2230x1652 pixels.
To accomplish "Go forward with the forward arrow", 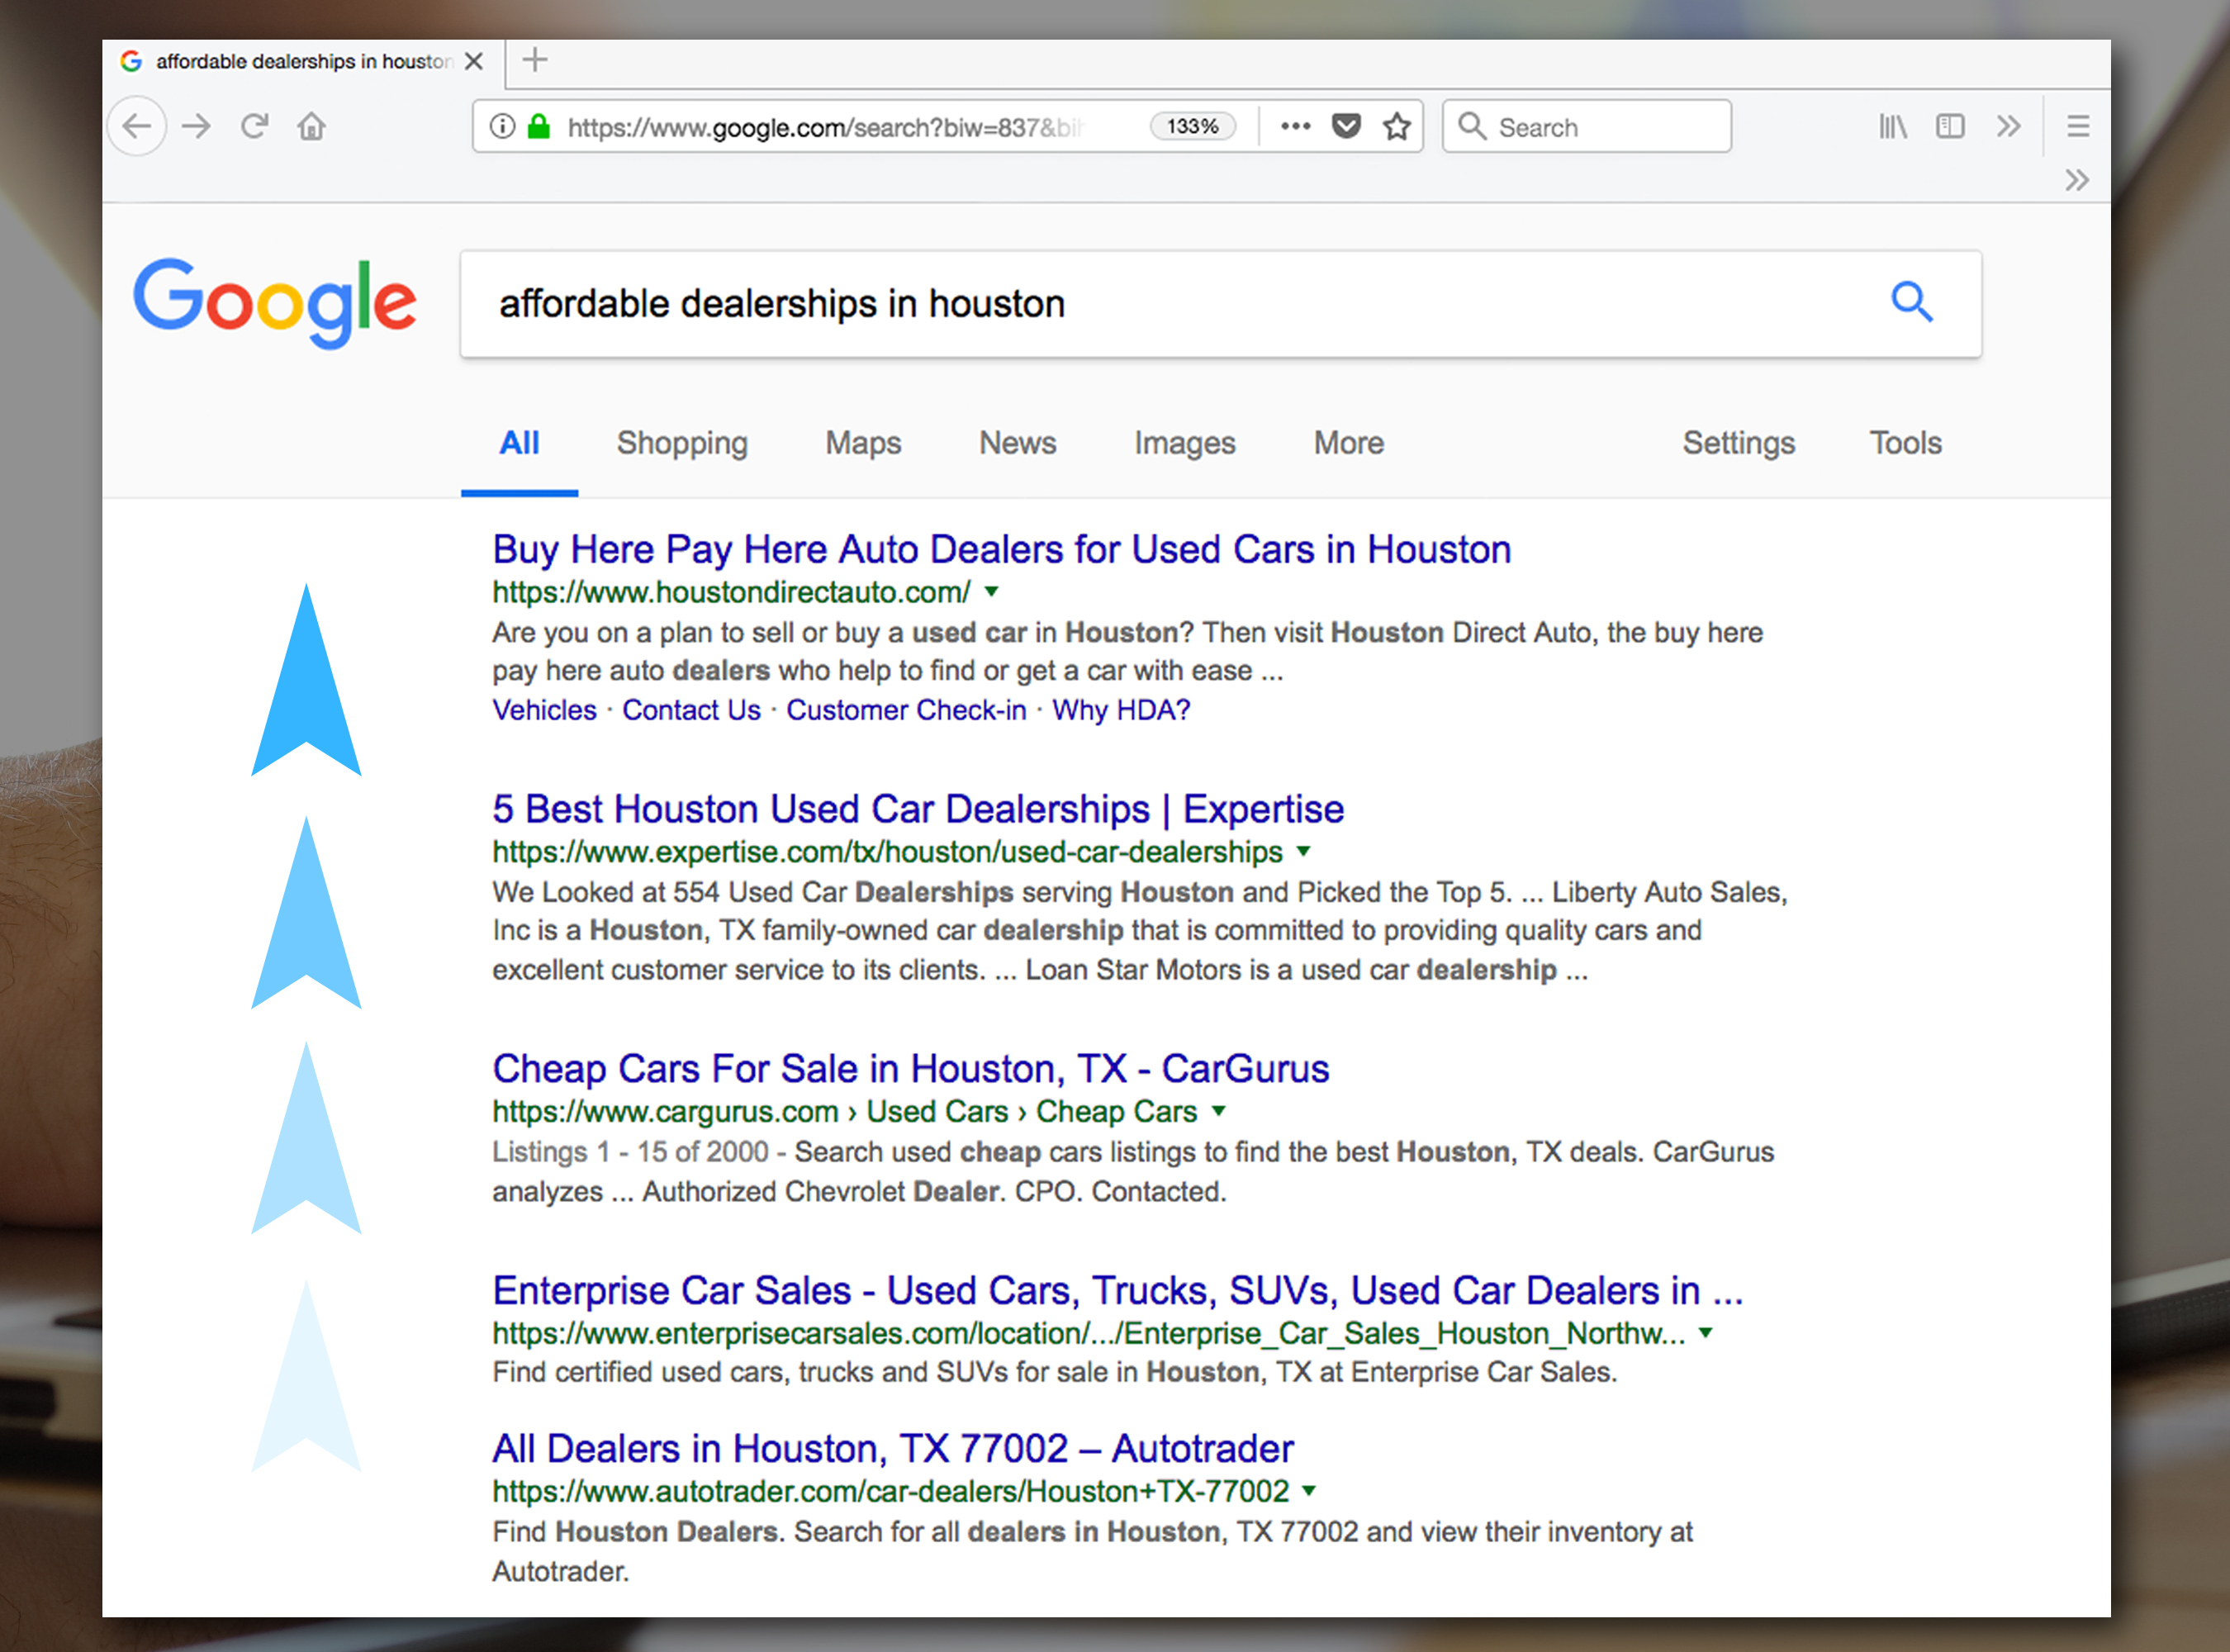I will [x=196, y=126].
